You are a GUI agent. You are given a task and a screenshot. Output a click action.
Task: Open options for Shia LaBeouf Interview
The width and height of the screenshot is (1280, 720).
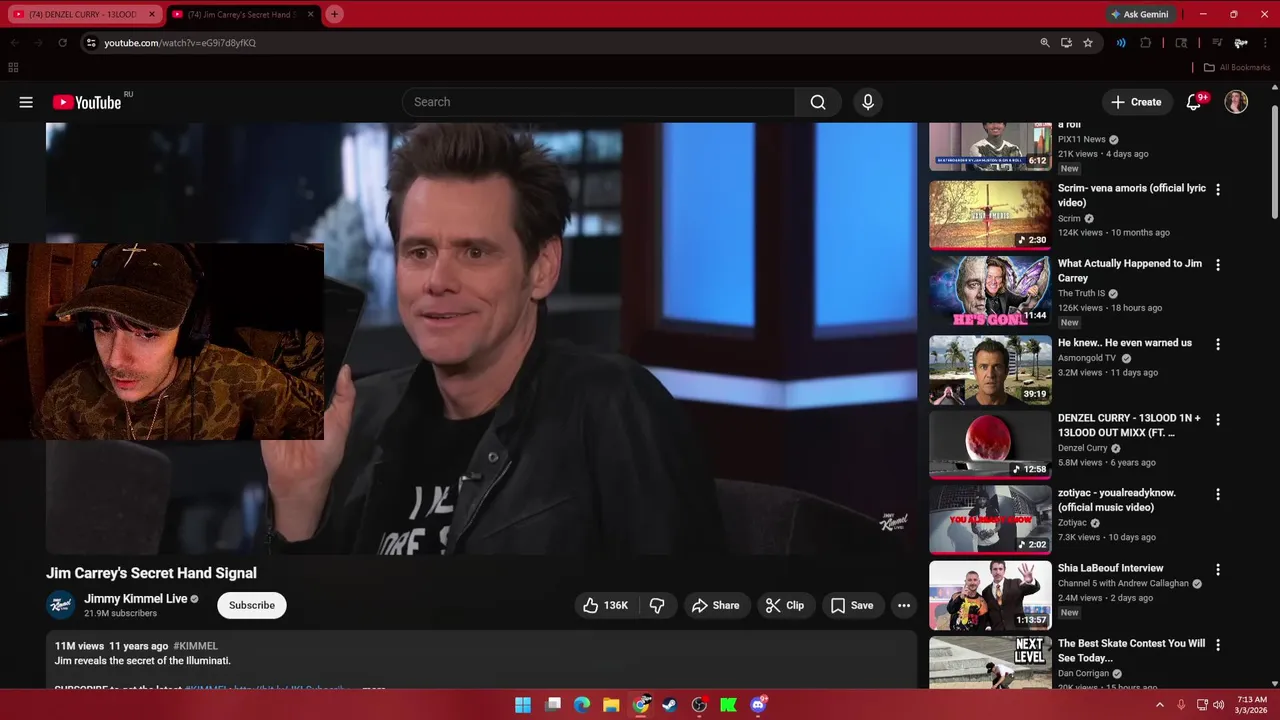[x=1218, y=569]
